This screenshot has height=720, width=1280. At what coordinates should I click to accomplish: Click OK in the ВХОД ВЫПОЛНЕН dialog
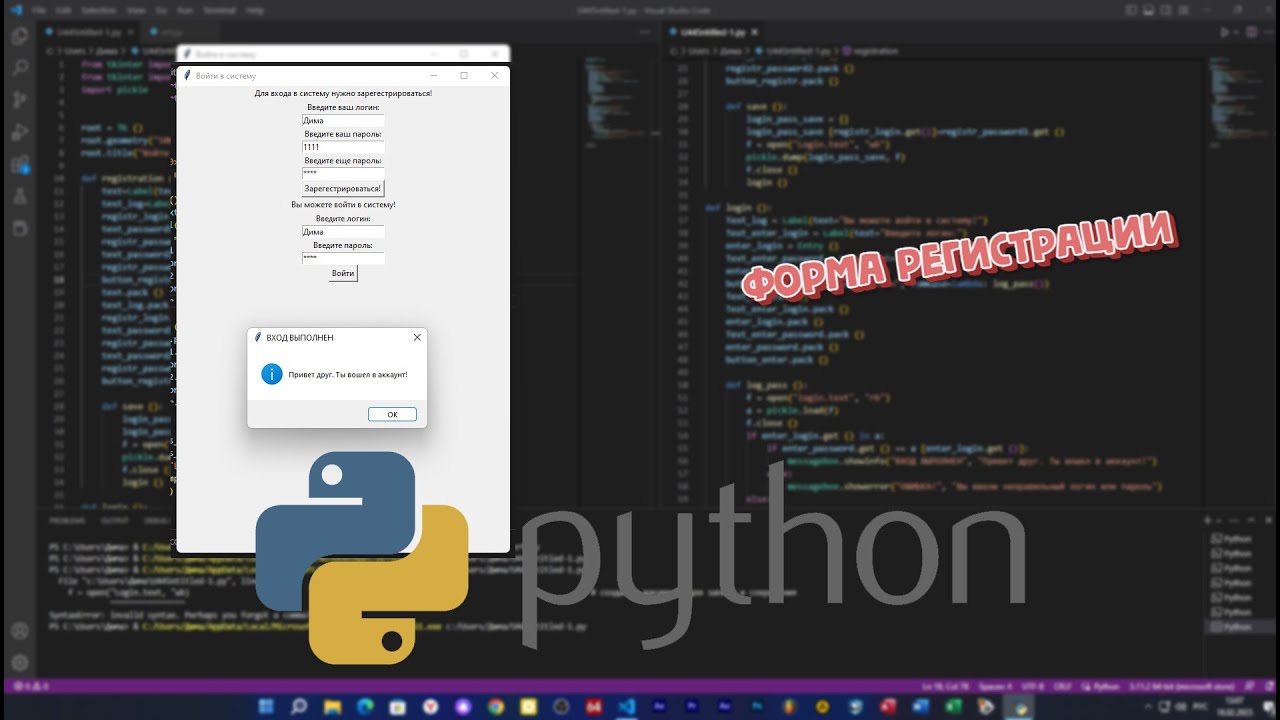(x=392, y=415)
